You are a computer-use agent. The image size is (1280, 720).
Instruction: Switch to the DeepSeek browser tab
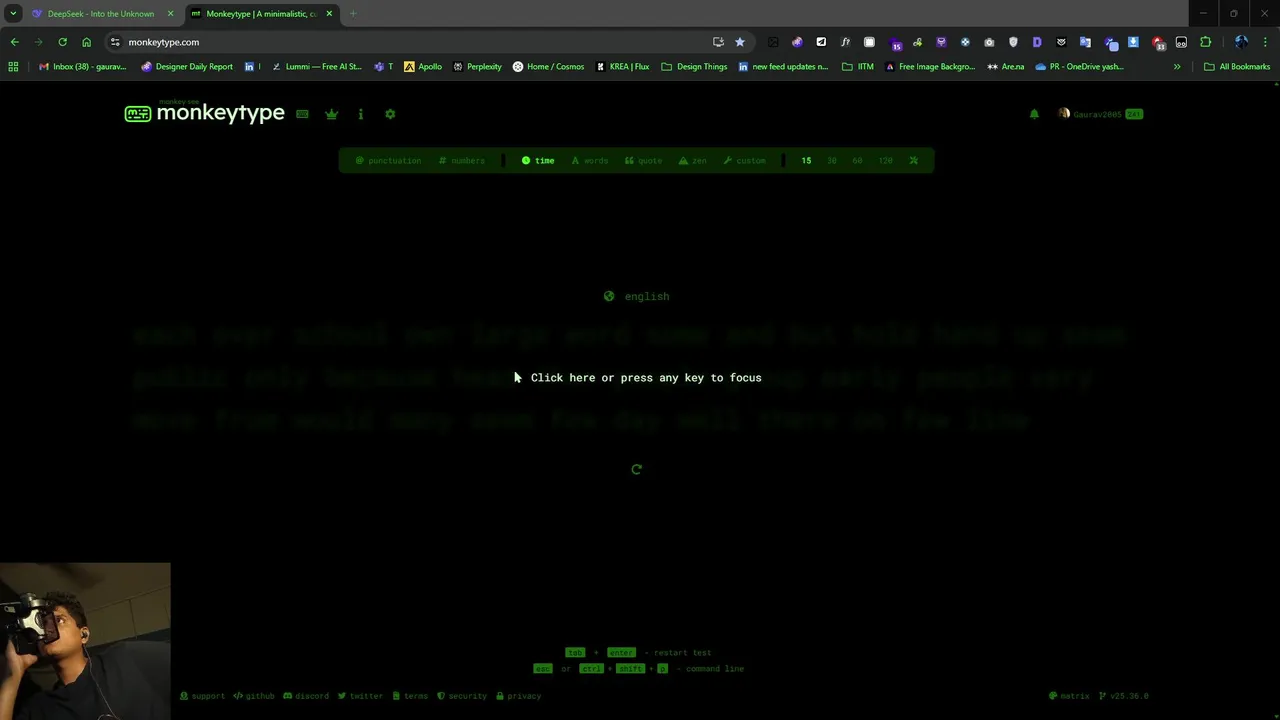click(x=100, y=14)
